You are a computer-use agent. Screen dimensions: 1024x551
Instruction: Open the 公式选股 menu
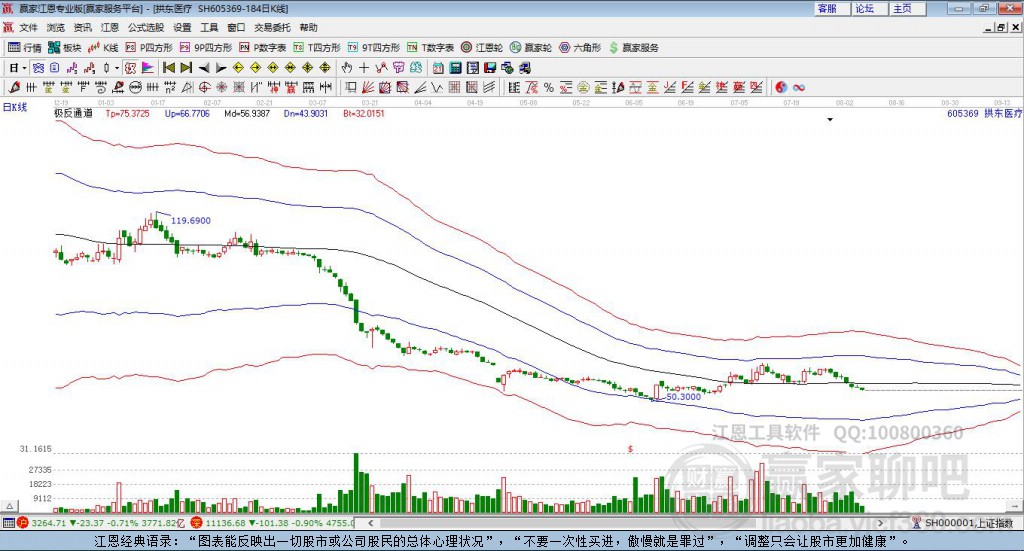click(x=146, y=27)
